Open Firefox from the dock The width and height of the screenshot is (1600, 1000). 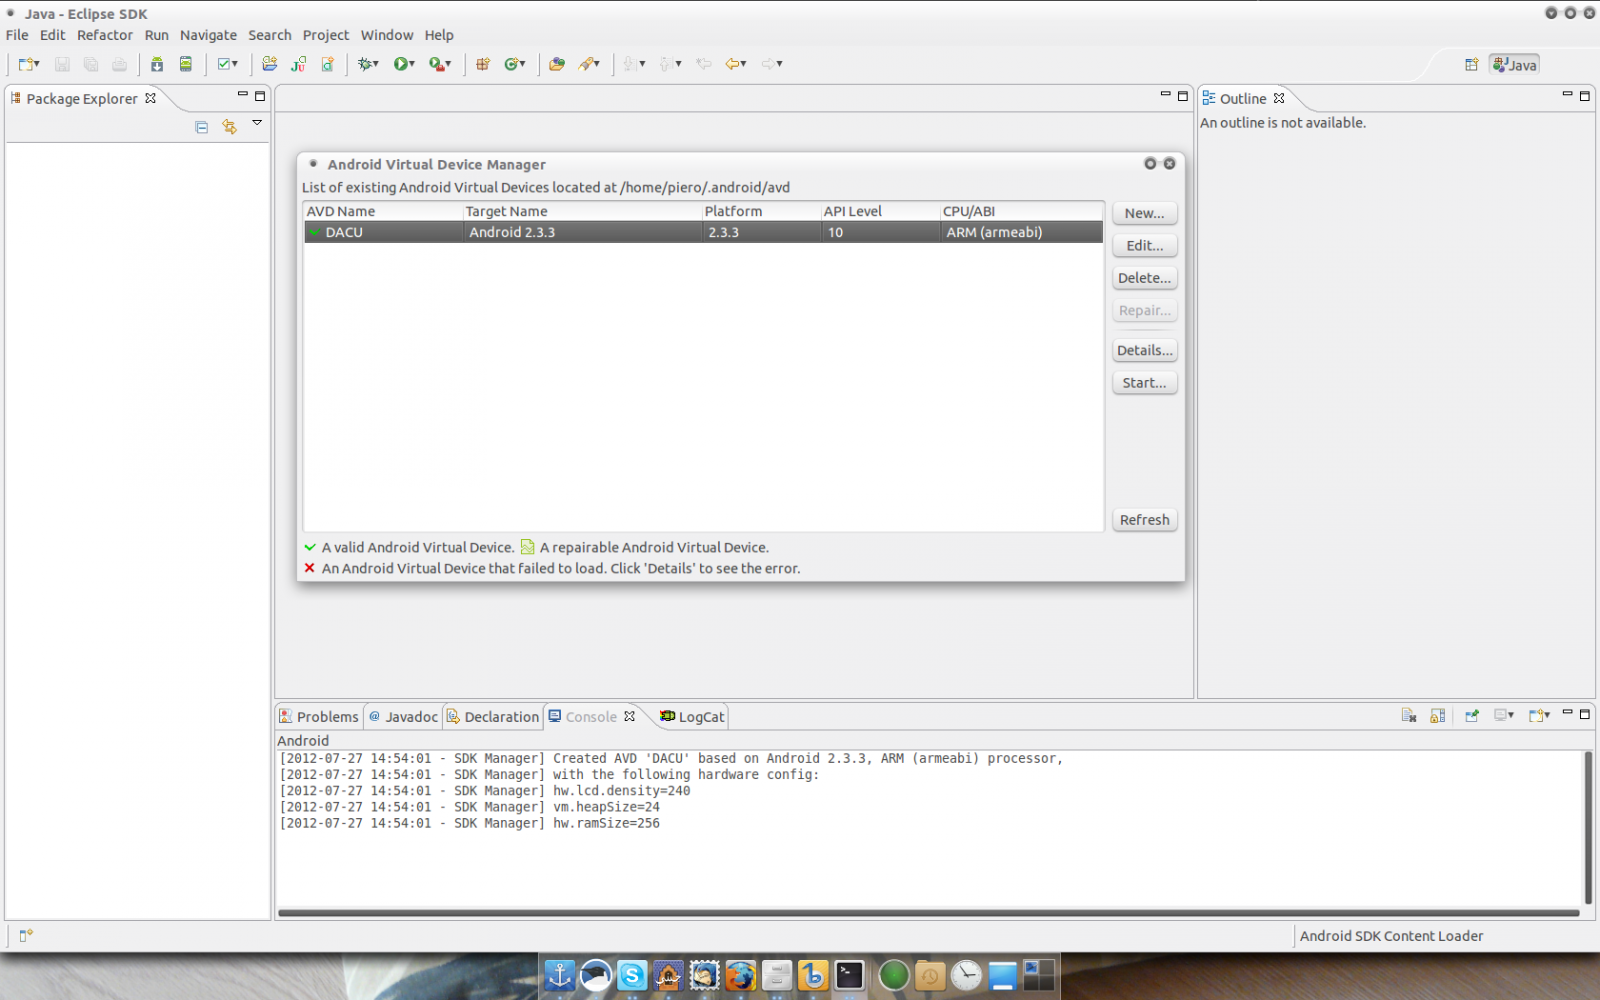point(740,975)
